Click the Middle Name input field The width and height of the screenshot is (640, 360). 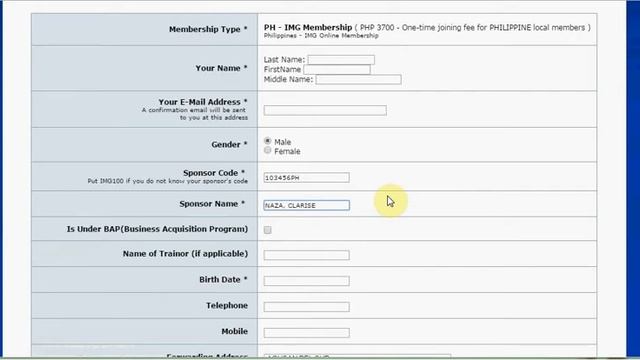click(x=358, y=80)
